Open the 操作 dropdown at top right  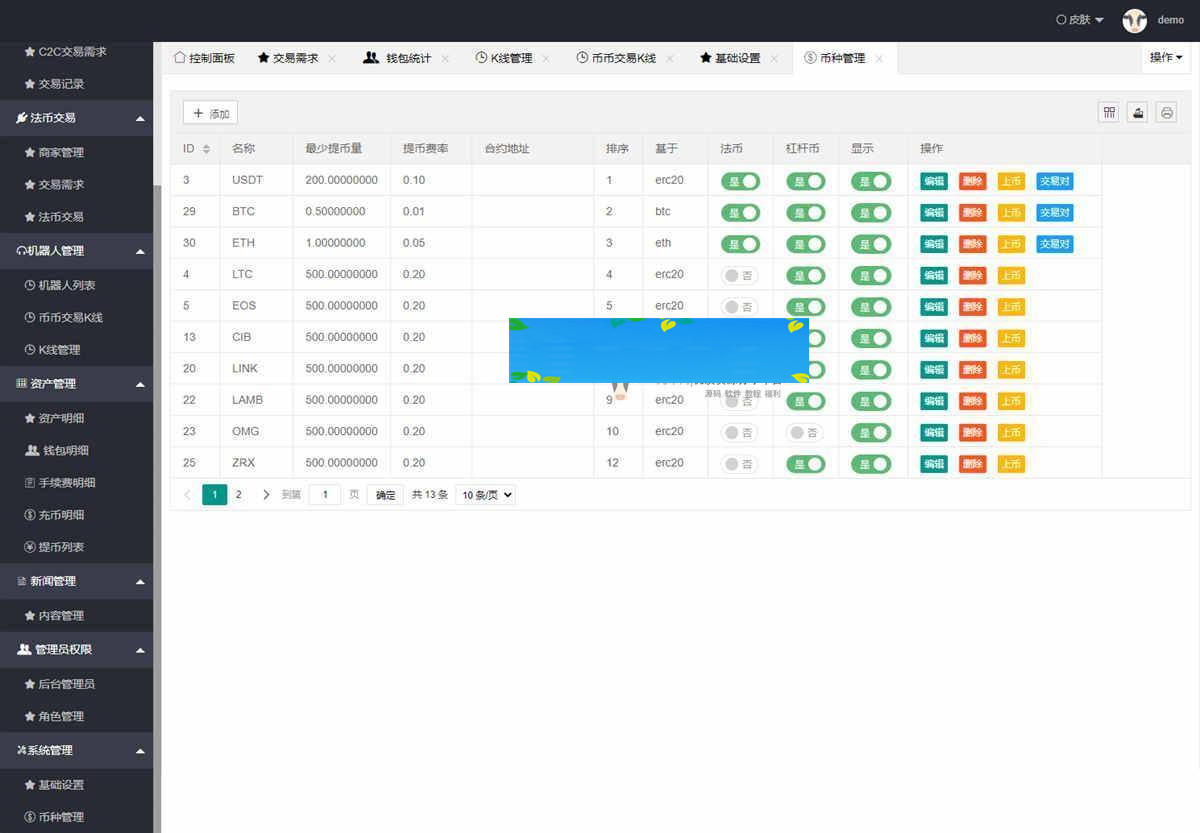pyautogui.click(x=1165, y=58)
